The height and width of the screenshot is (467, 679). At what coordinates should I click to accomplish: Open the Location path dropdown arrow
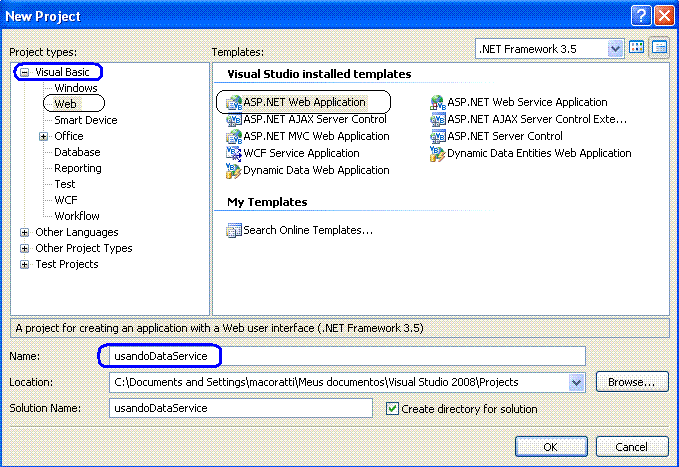[576, 383]
